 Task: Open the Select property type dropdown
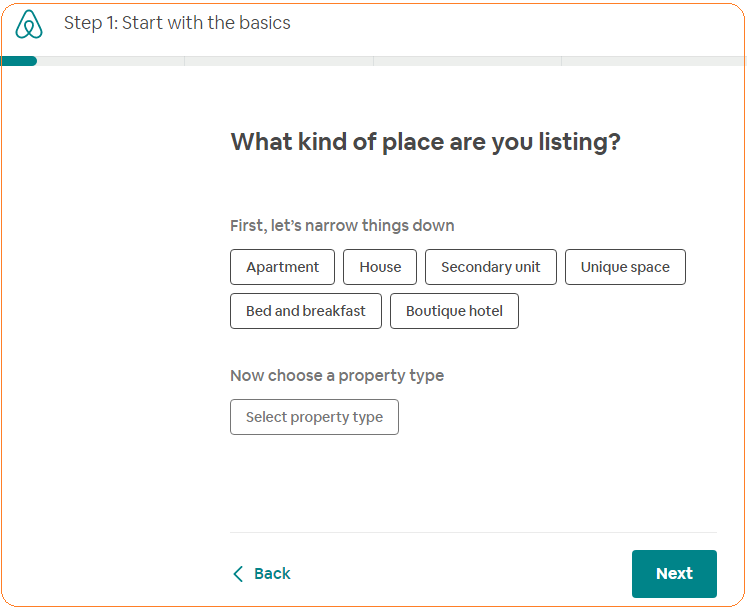tap(314, 417)
